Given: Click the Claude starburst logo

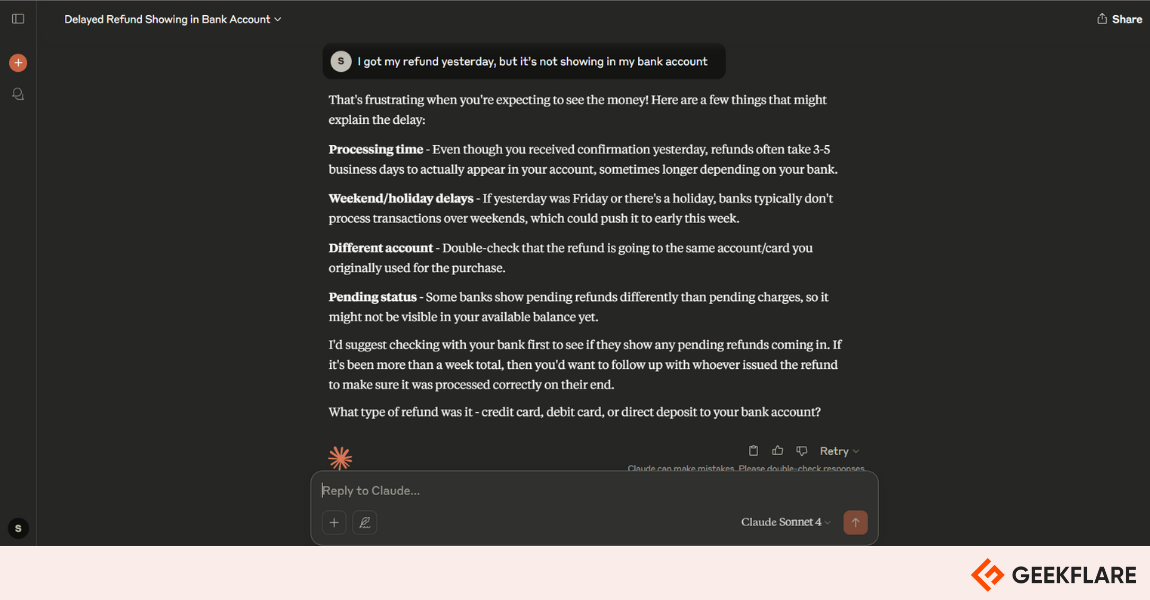Looking at the screenshot, I should coord(340,458).
